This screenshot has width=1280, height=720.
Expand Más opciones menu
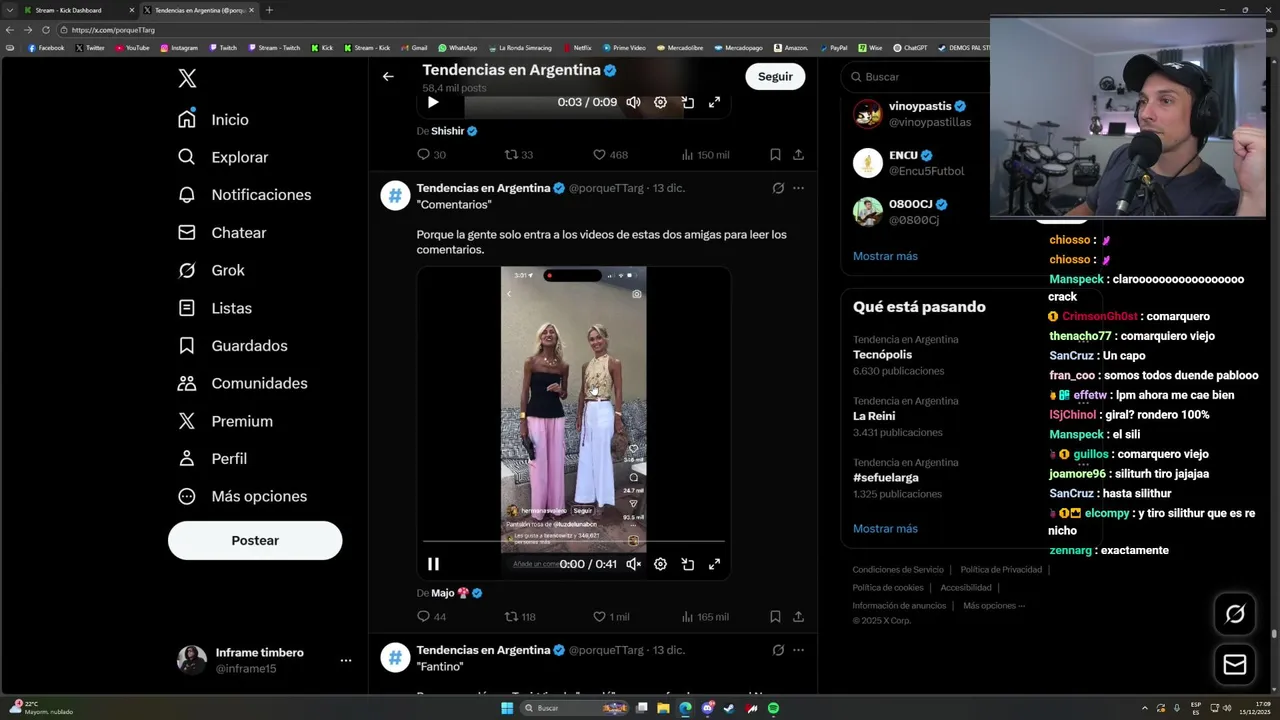tap(242, 496)
